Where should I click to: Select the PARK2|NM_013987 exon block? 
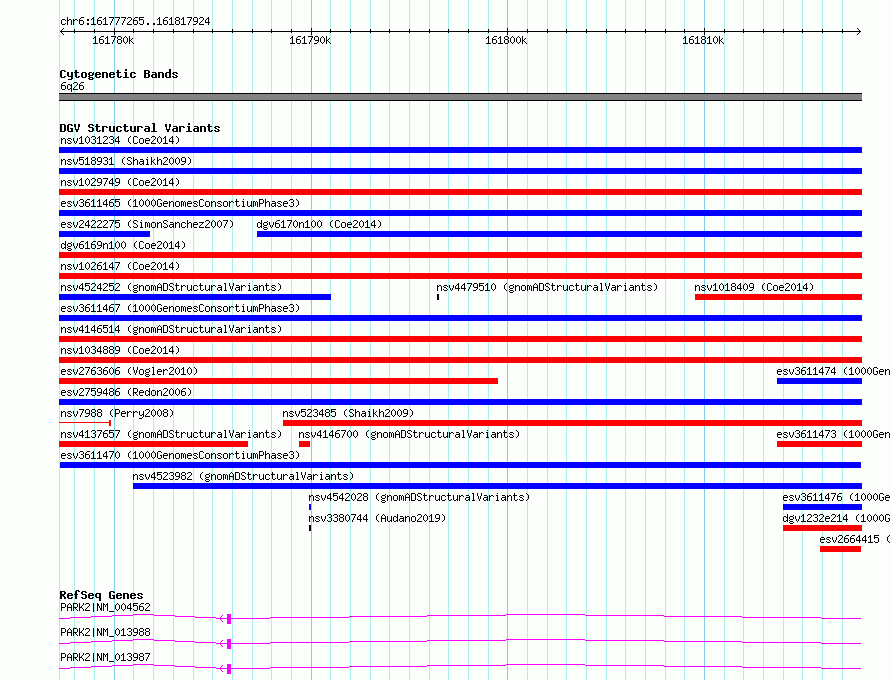coord(229,669)
